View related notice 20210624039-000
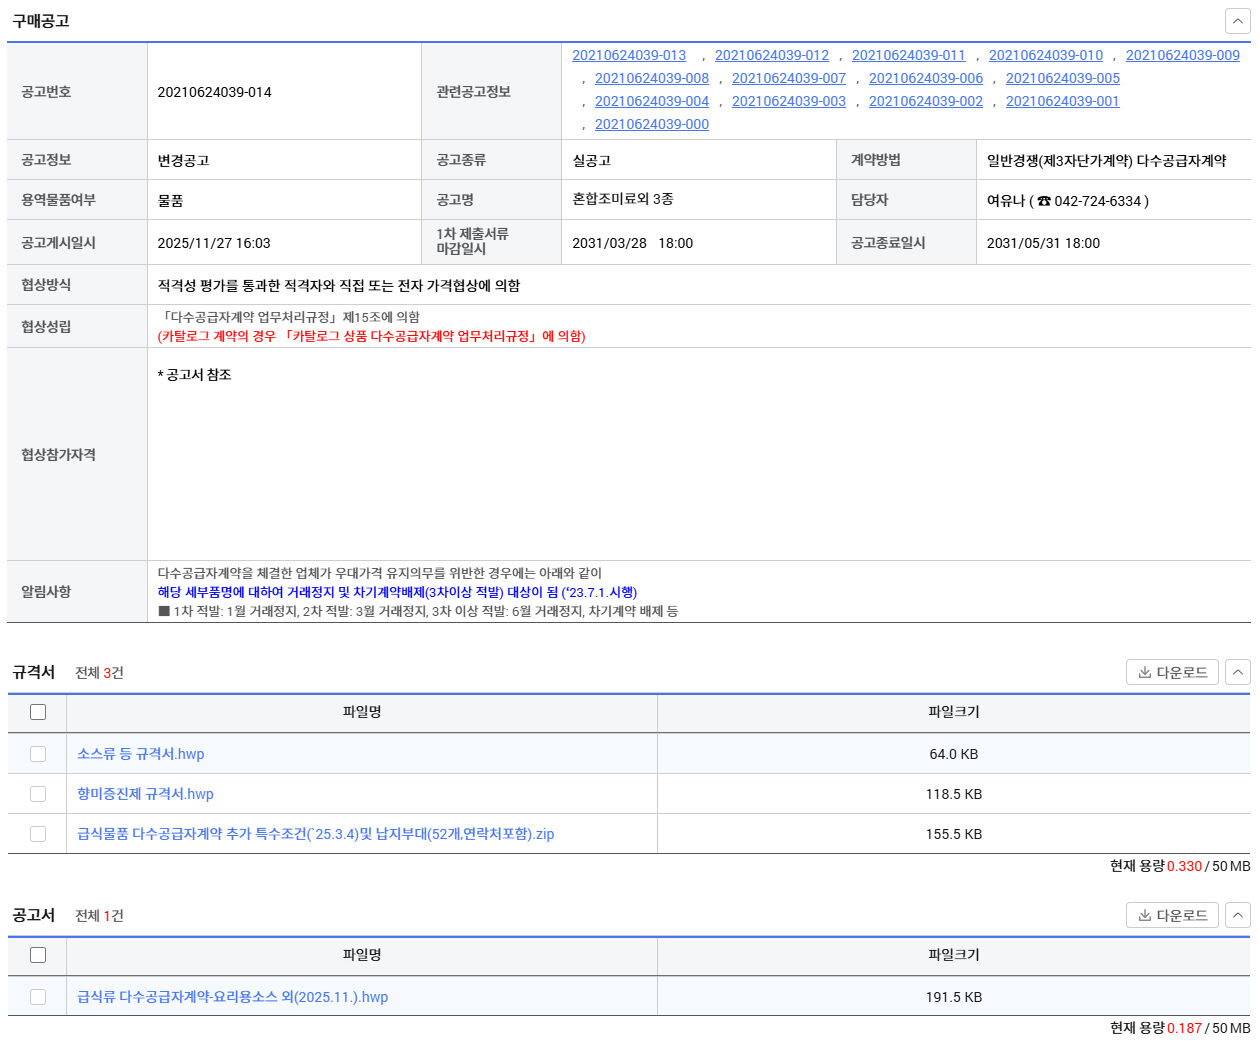Viewport: 1259px width, 1064px height. pos(652,124)
